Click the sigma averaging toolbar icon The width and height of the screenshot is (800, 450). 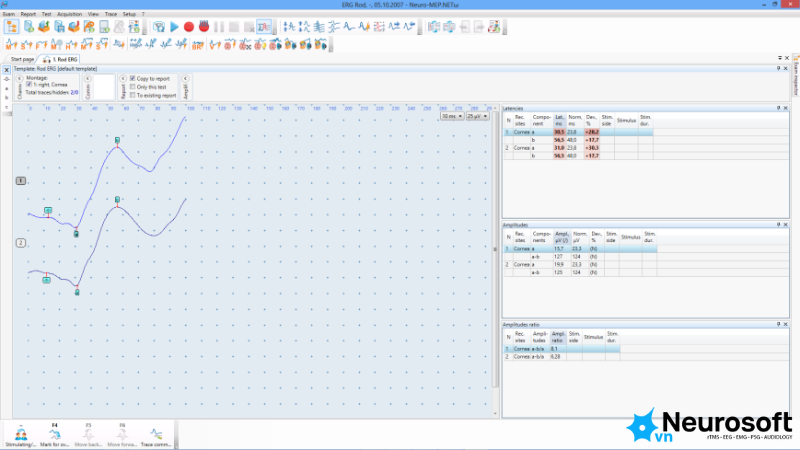point(264,27)
